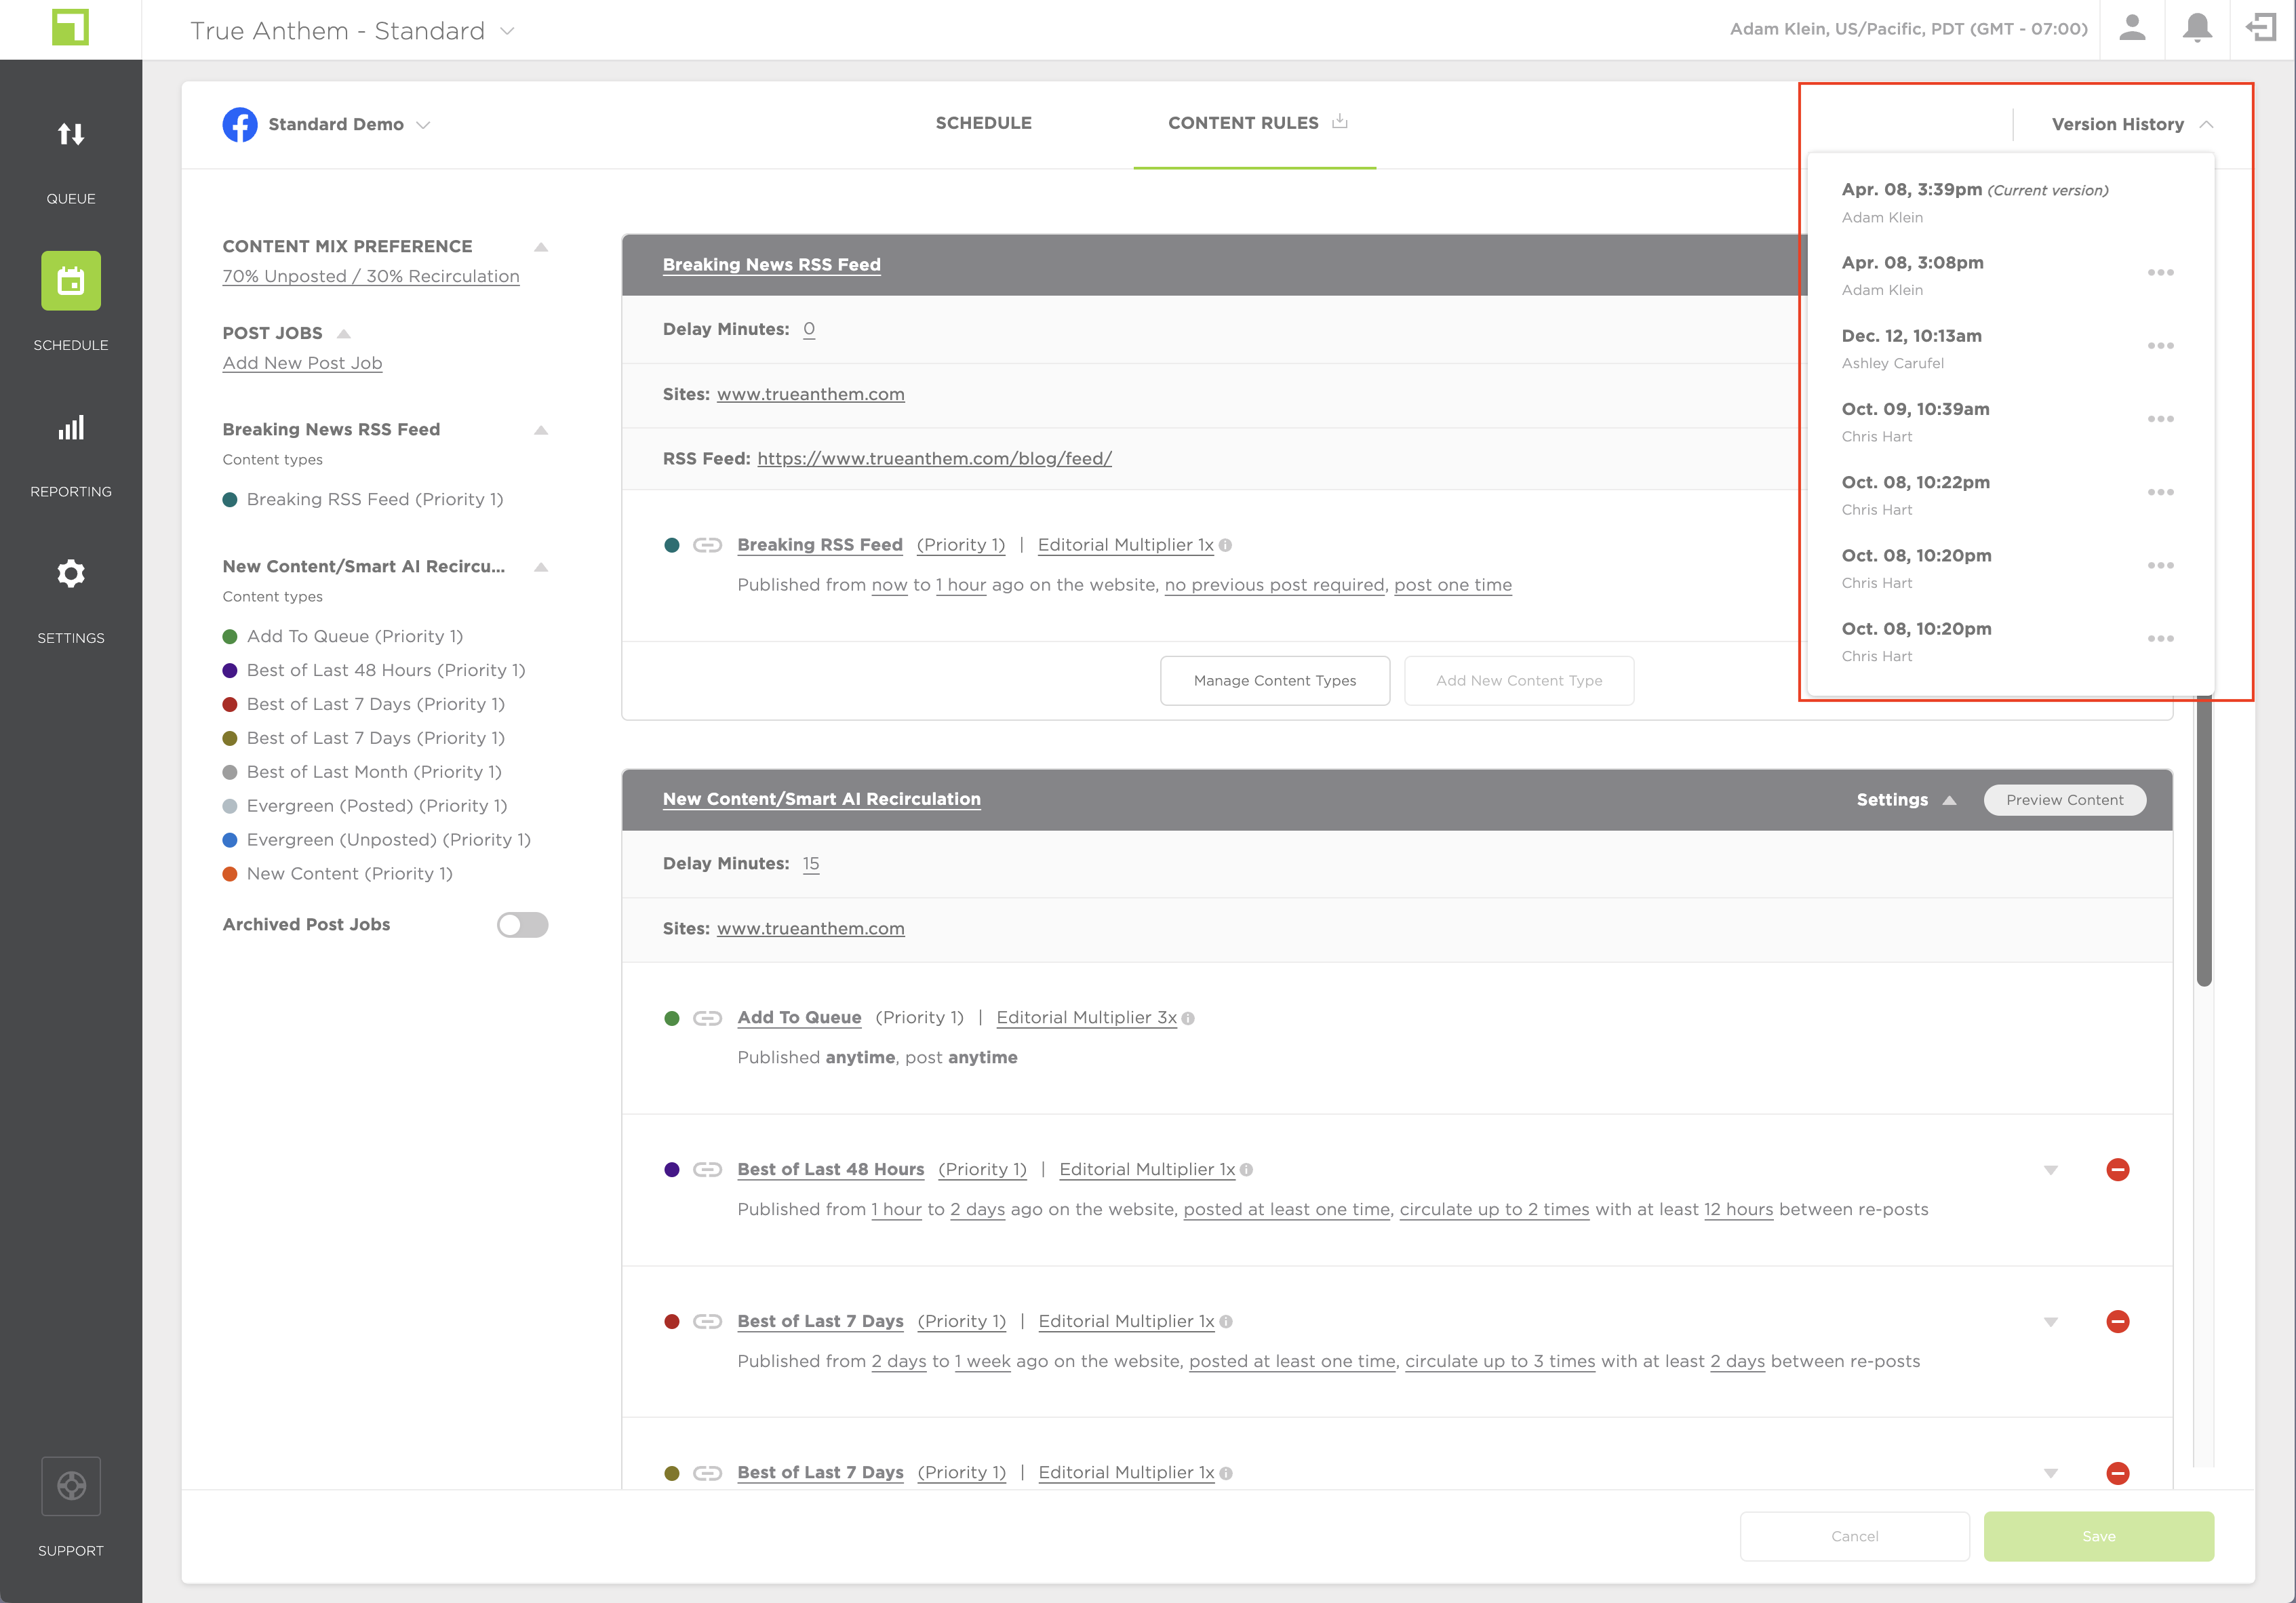Open more options for Oct. 08, 10:22pm version
Image resolution: width=2296 pixels, height=1603 pixels.
[2160, 492]
